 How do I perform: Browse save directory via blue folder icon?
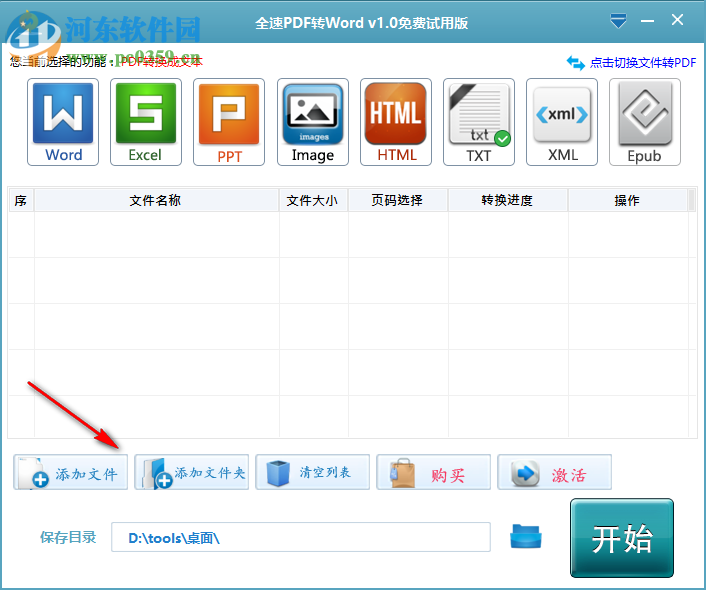tap(526, 536)
